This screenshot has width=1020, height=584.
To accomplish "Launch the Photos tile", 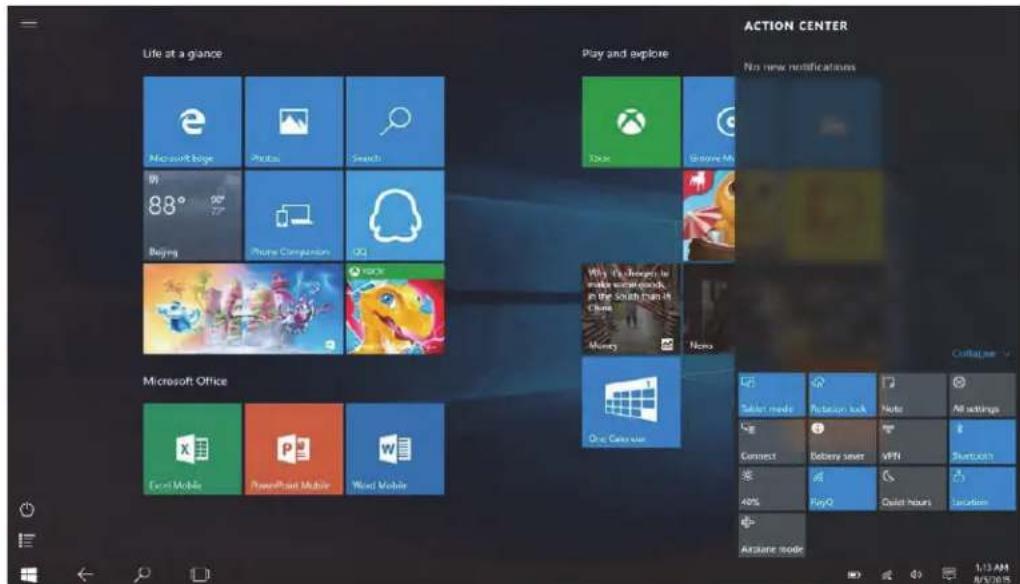I will (293, 122).
